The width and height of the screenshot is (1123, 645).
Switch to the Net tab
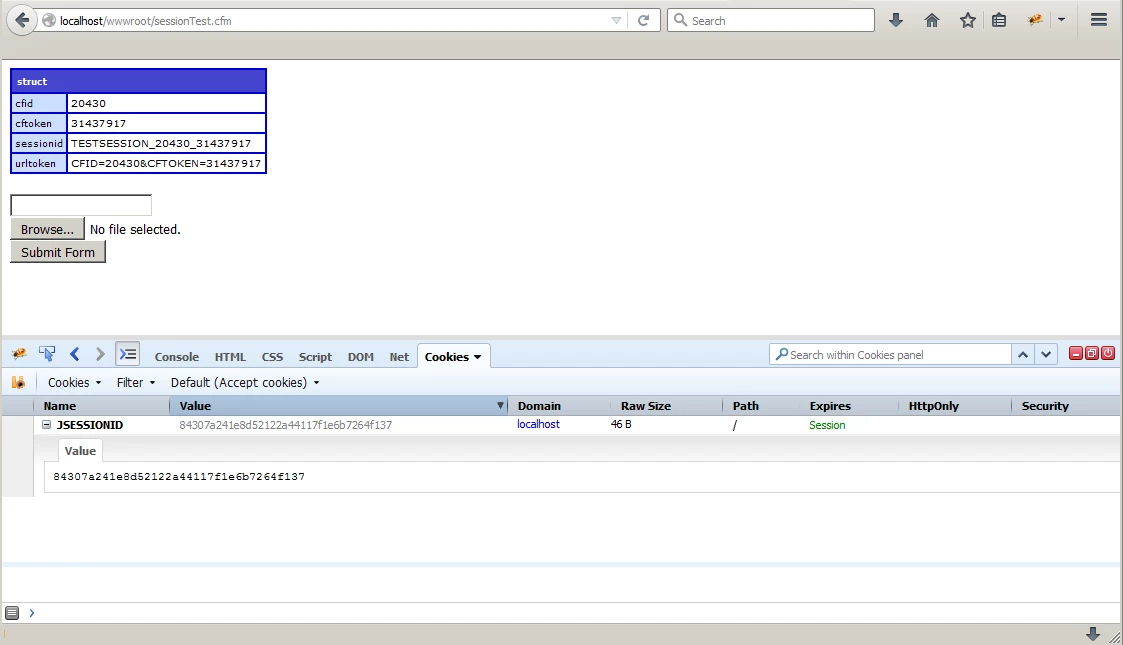(x=399, y=357)
